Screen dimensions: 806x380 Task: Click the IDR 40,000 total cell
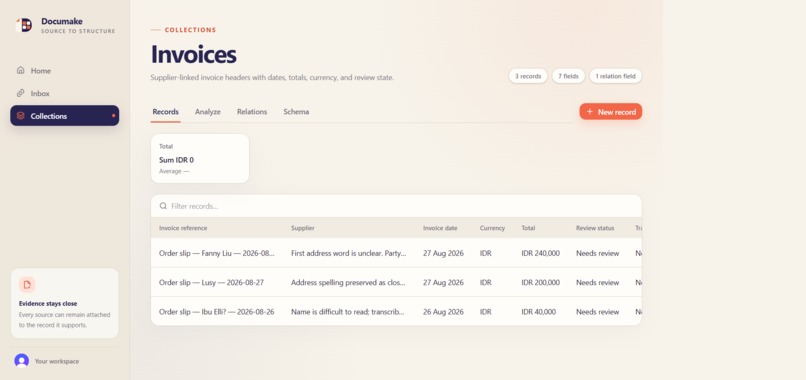tap(538, 312)
